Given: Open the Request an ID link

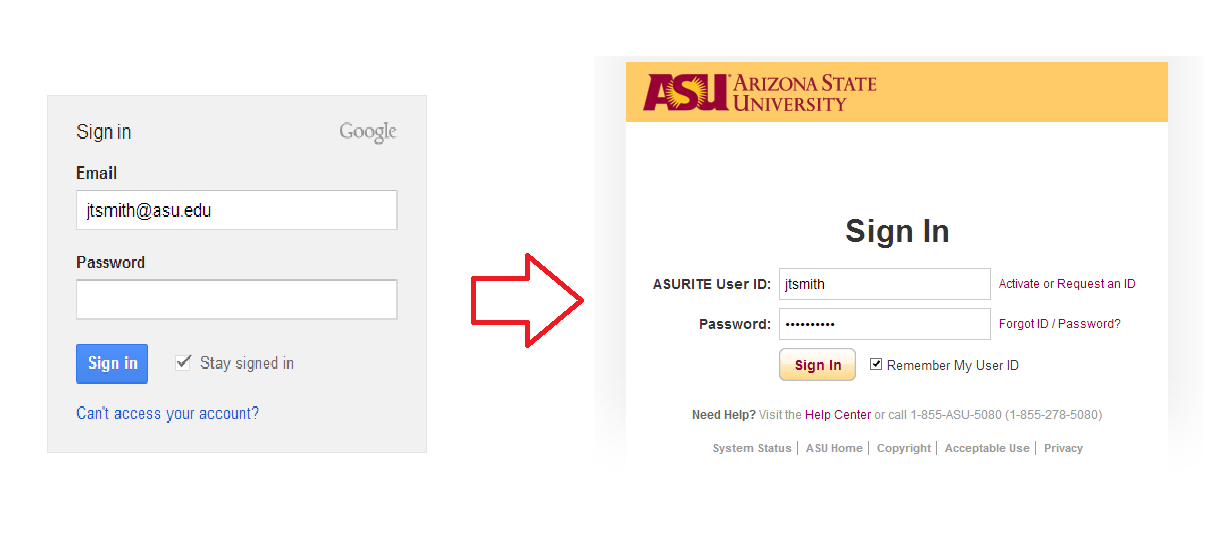Looking at the screenshot, I should tap(1096, 284).
